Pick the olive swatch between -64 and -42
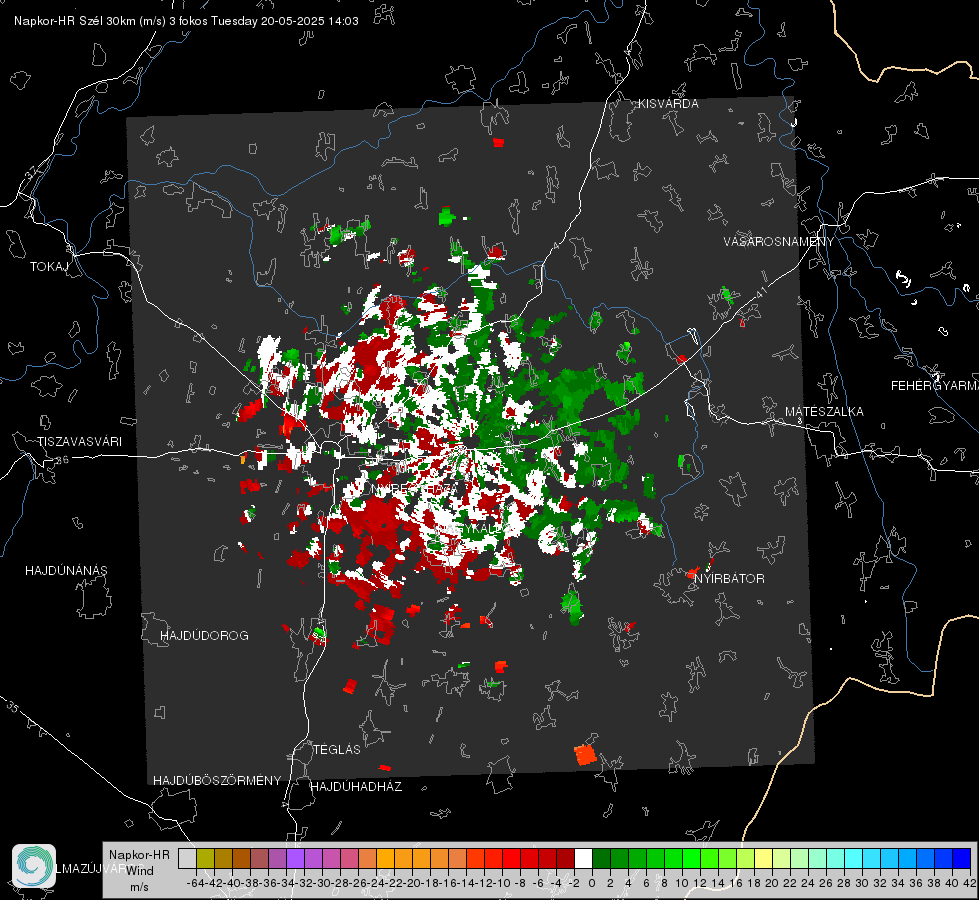The image size is (979, 900). 205,859
